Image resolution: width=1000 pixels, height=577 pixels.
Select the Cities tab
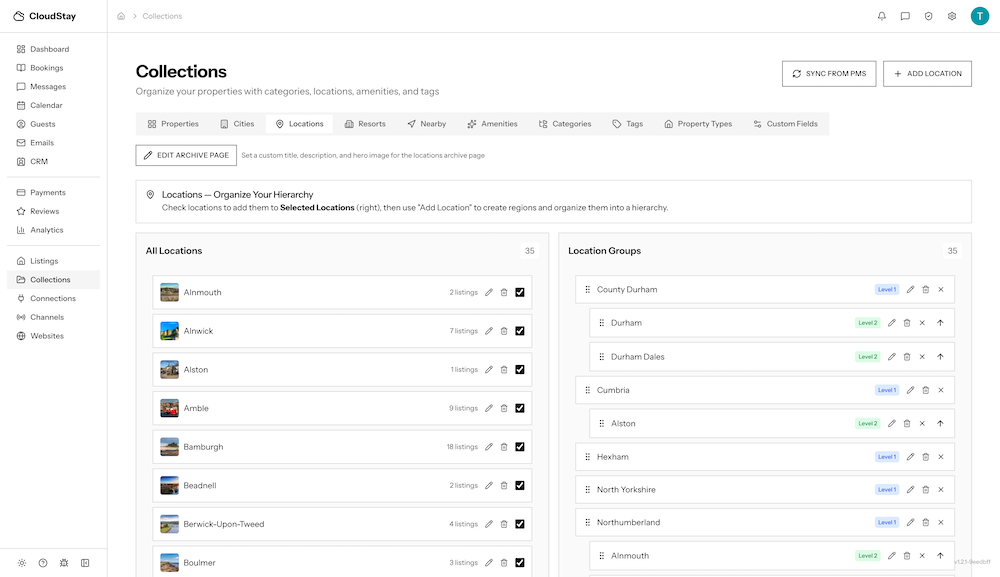pos(239,123)
